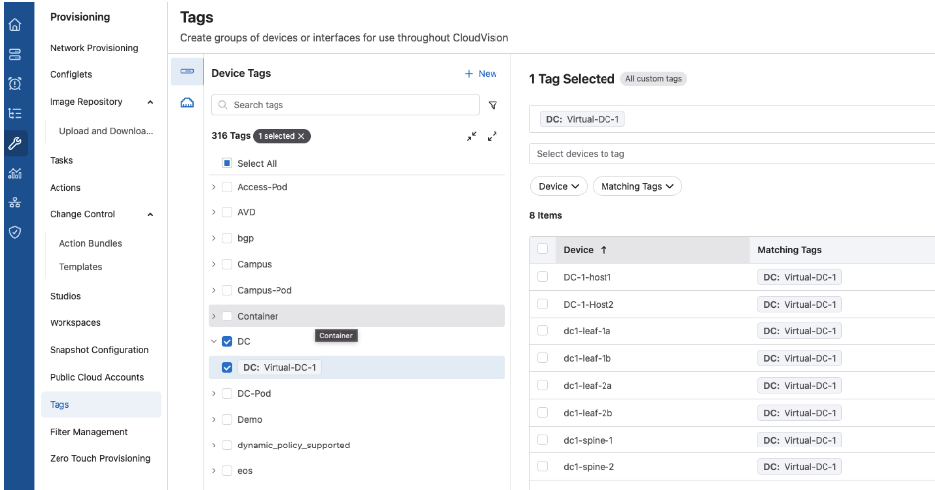The width and height of the screenshot is (935, 490).
Task: Open the topology tree icon in left rail
Action: (15, 113)
